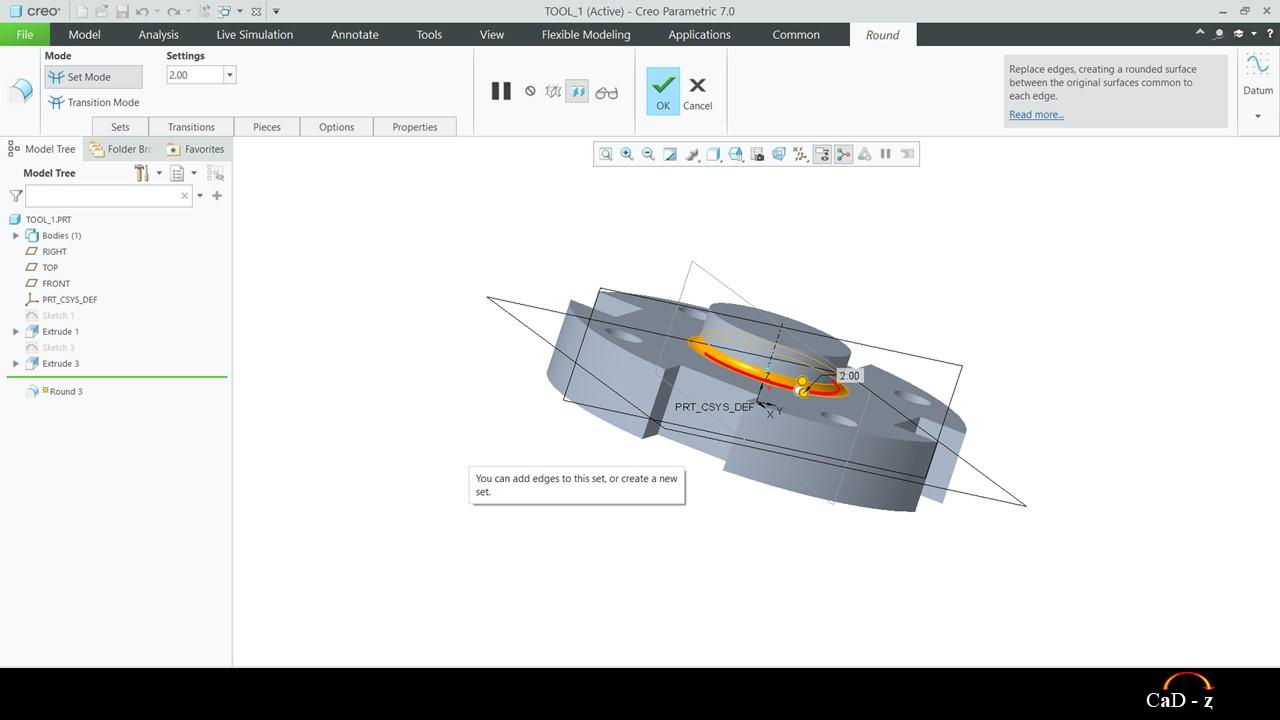Open the datum display filters icon

click(800, 154)
